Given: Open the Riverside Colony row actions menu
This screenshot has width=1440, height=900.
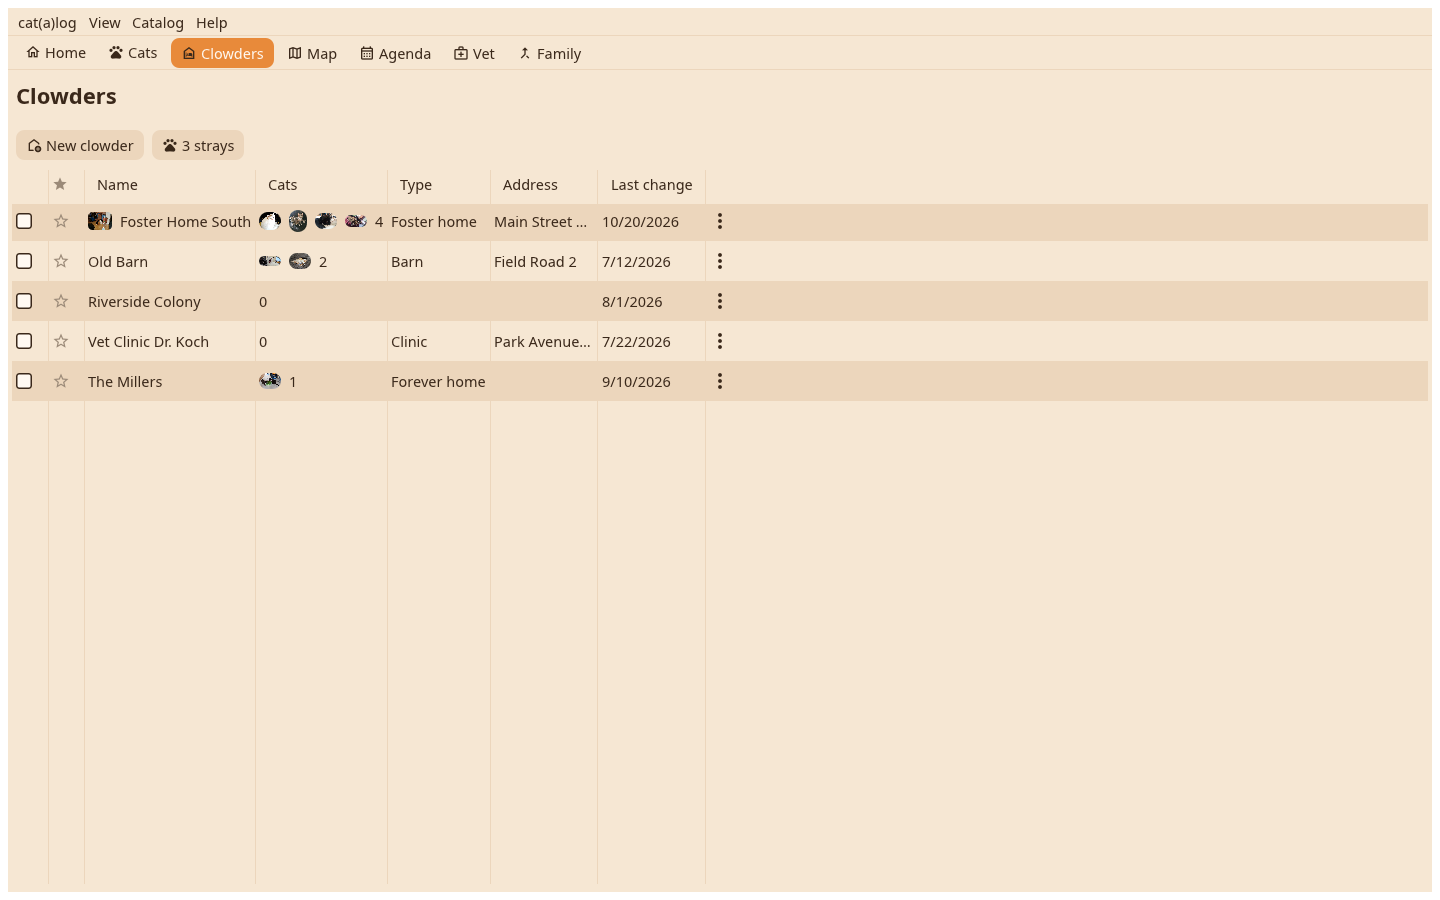Looking at the screenshot, I should (x=720, y=301).
